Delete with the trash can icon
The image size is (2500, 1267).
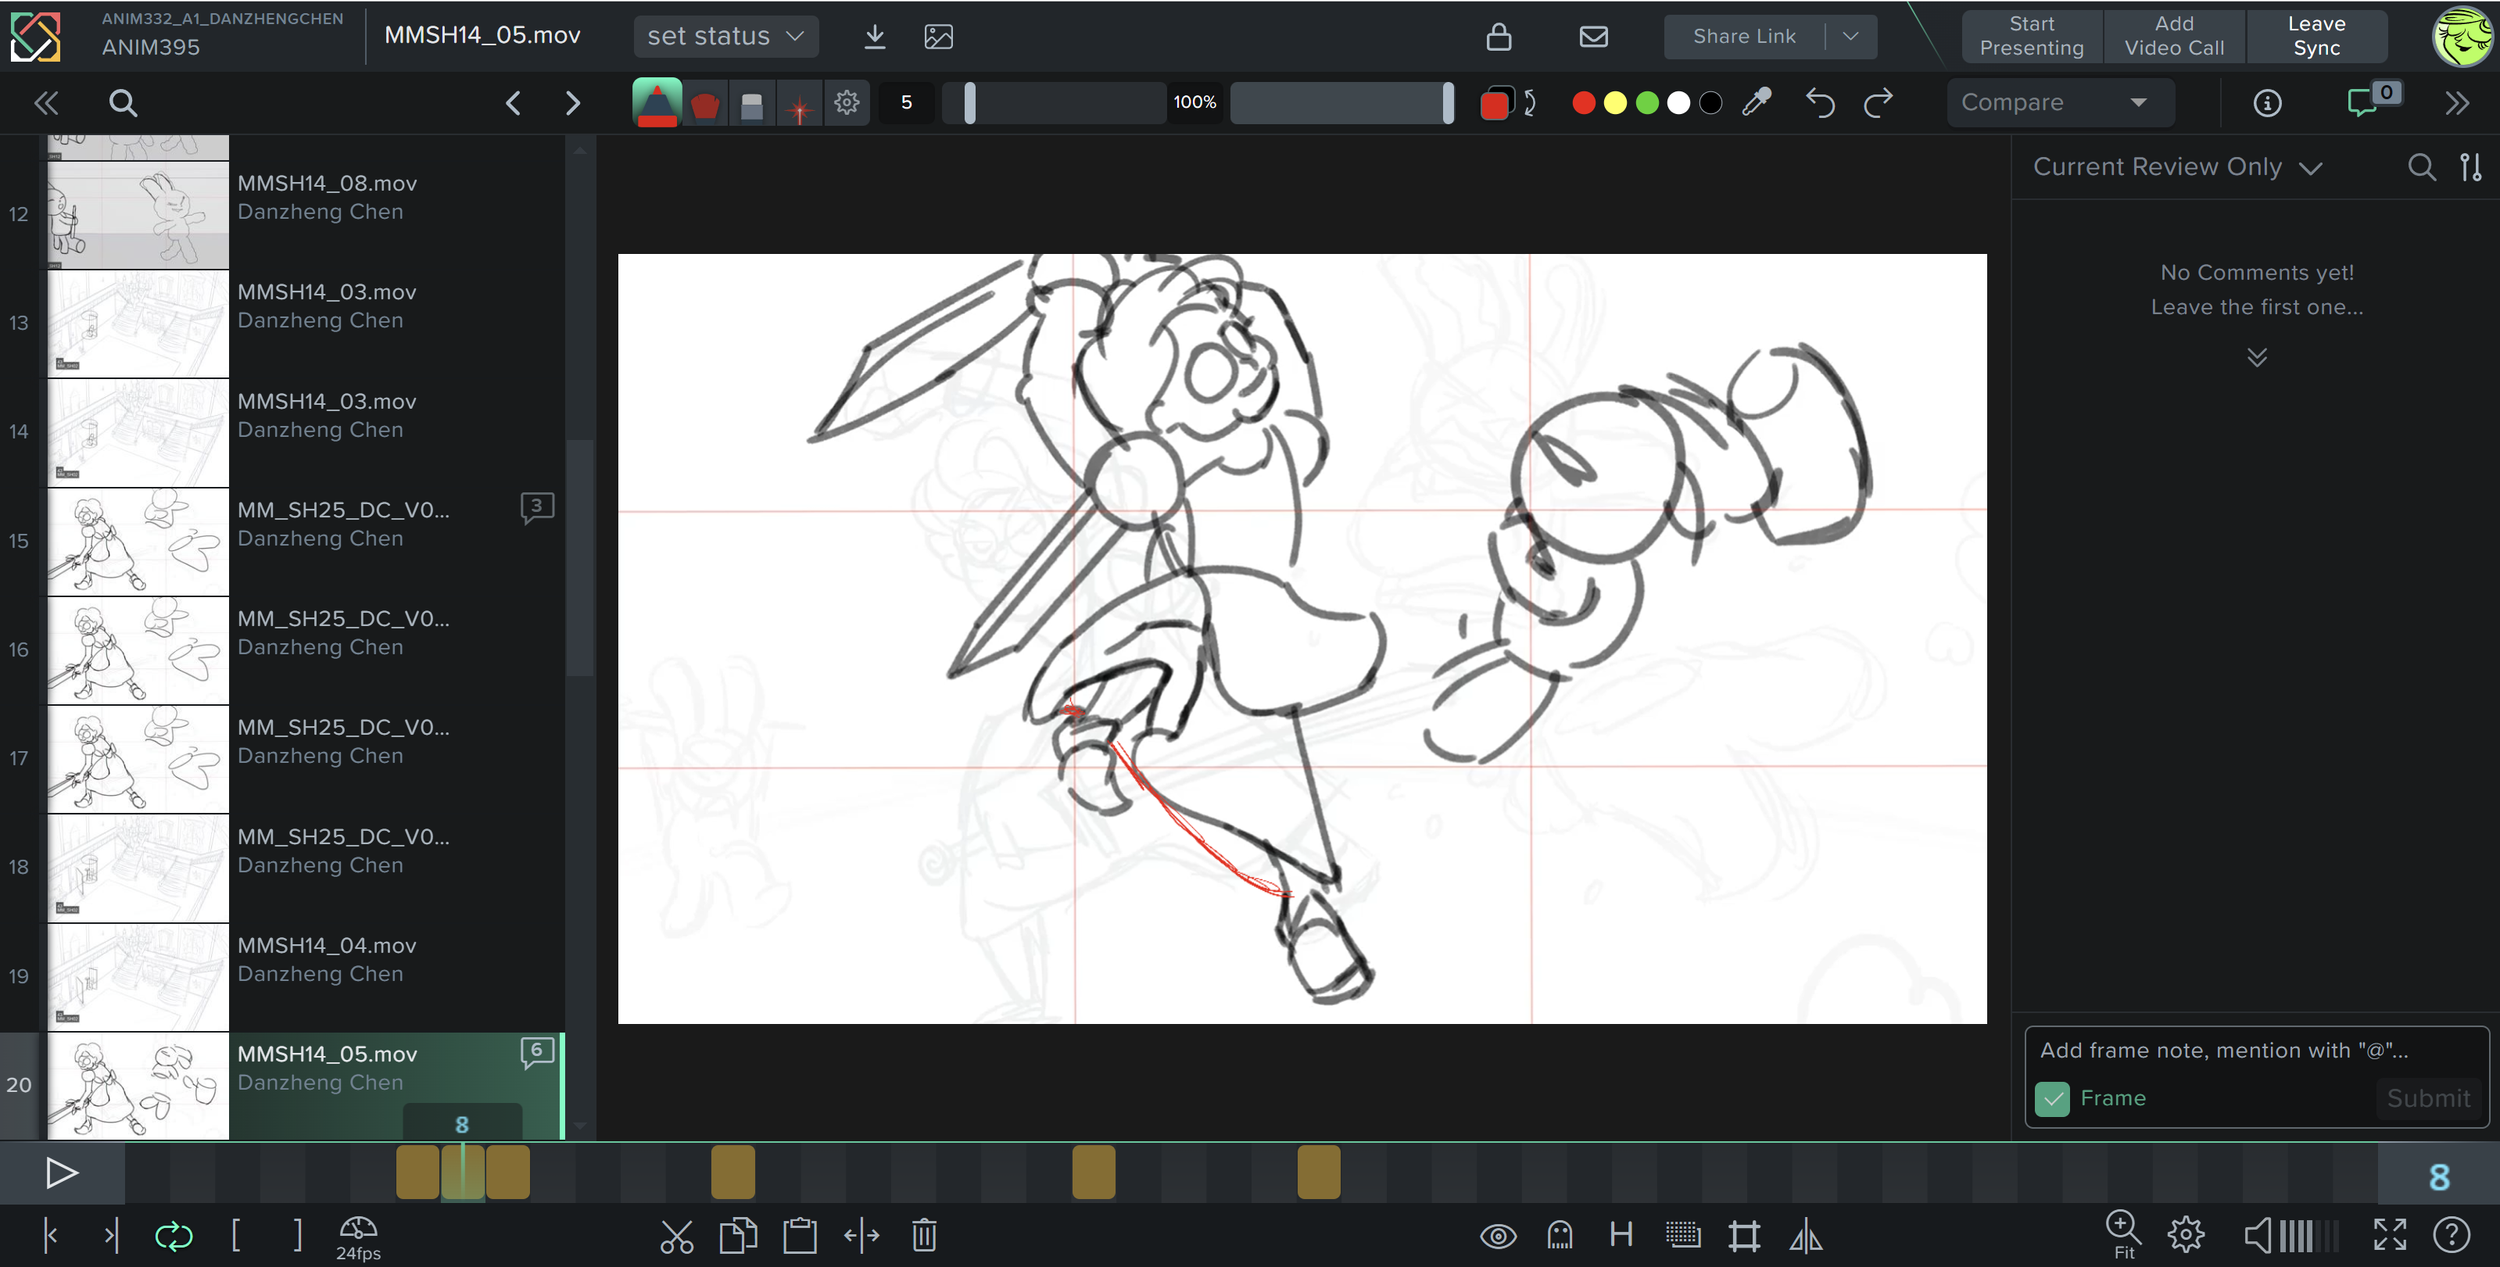click(x=924, y=1236)
